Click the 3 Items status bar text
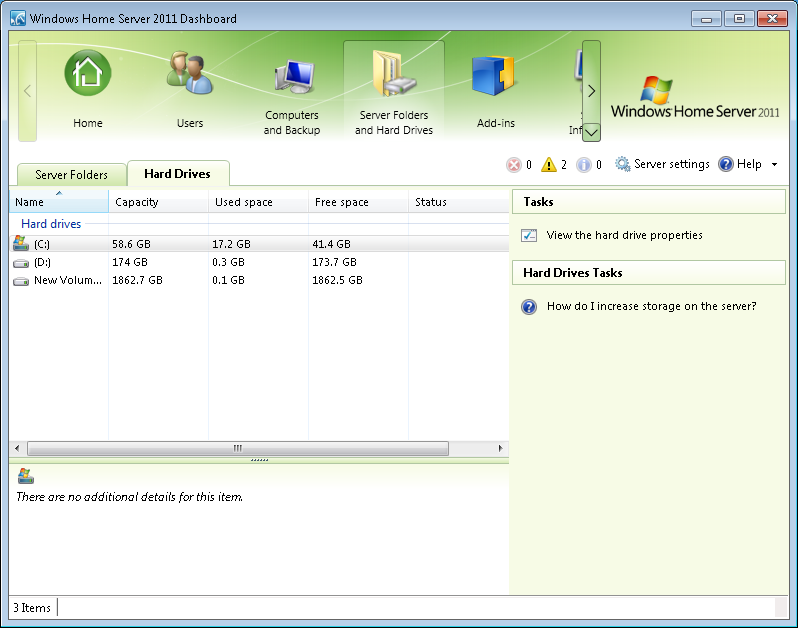 point(32,608)
